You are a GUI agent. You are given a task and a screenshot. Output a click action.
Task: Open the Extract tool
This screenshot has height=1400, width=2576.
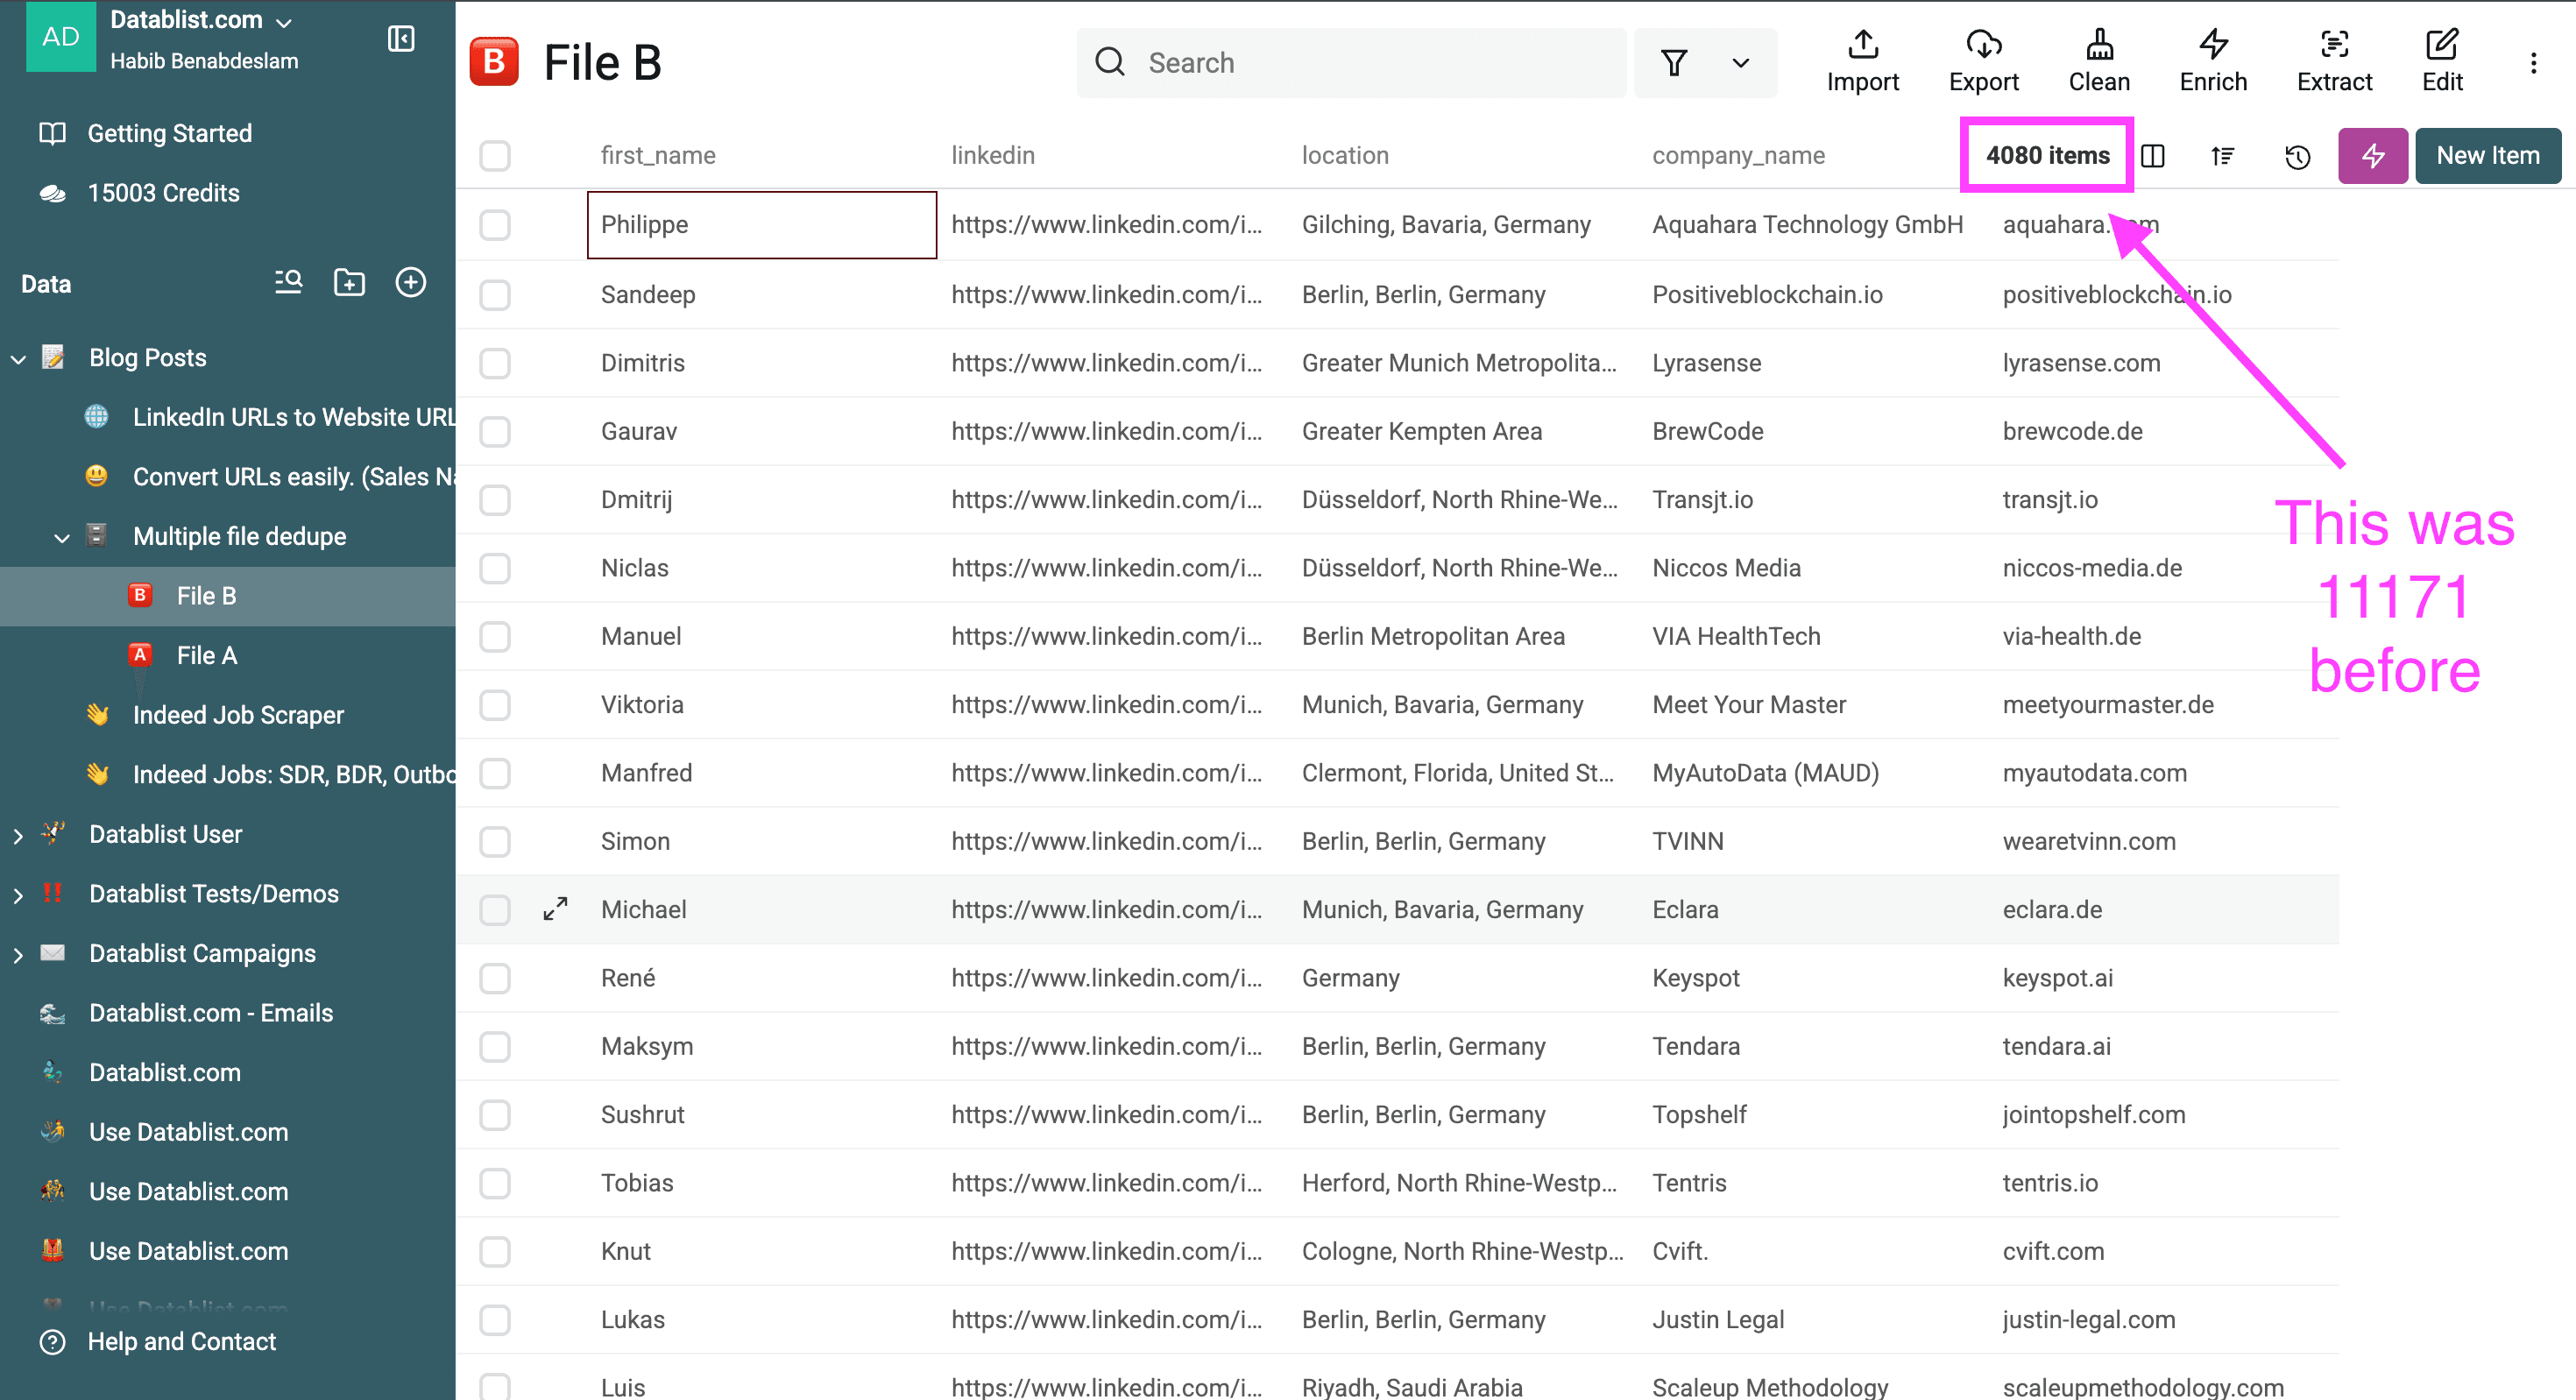pyautogui.click(x=2333, y=61)
